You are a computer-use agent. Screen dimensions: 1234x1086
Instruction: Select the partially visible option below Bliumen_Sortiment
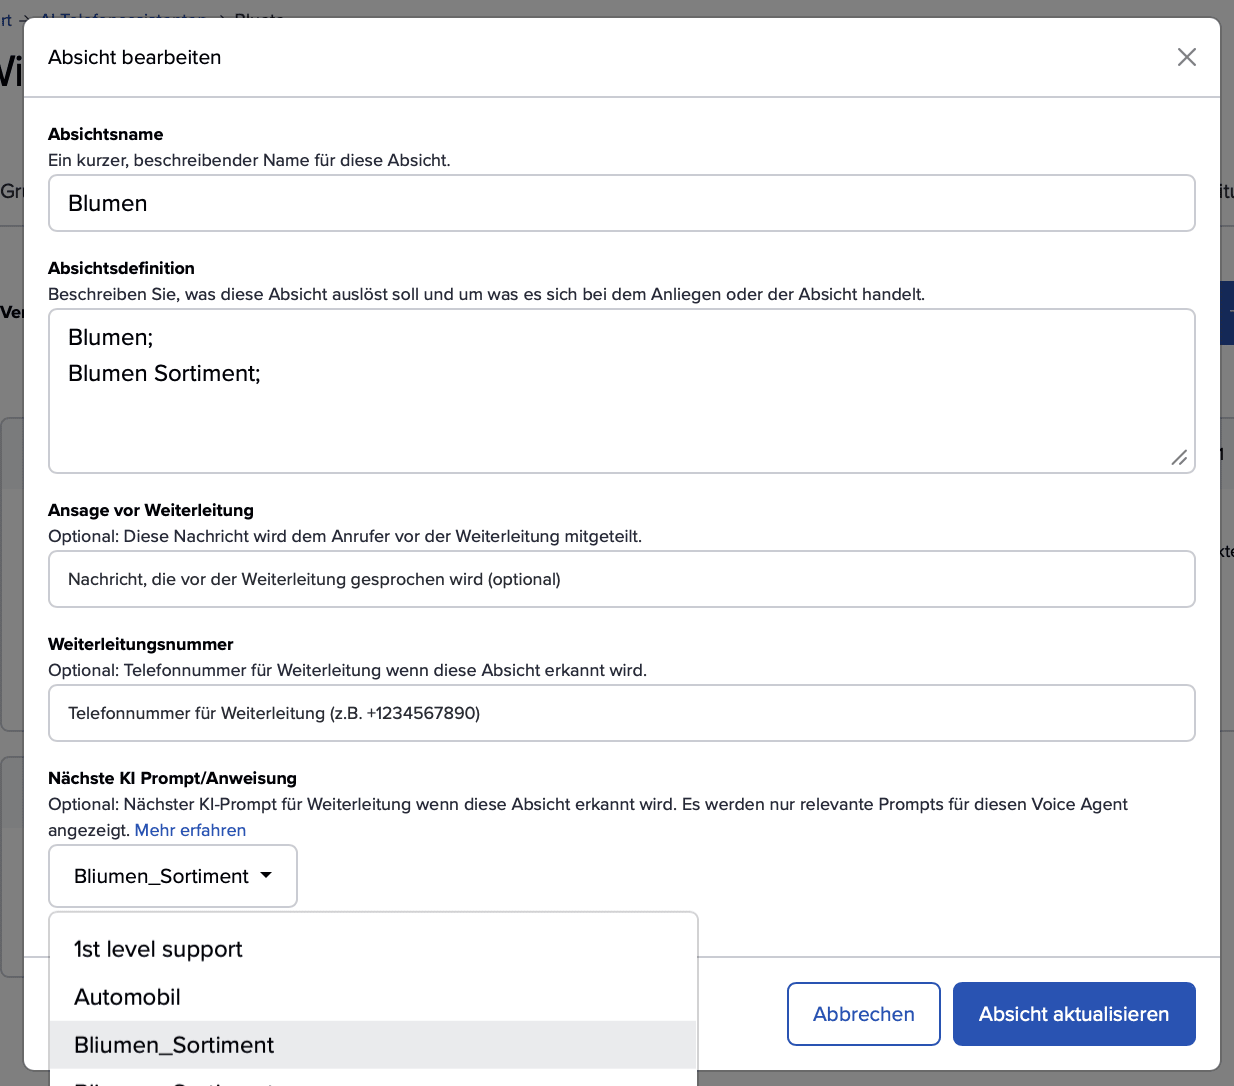(174, 1080)
